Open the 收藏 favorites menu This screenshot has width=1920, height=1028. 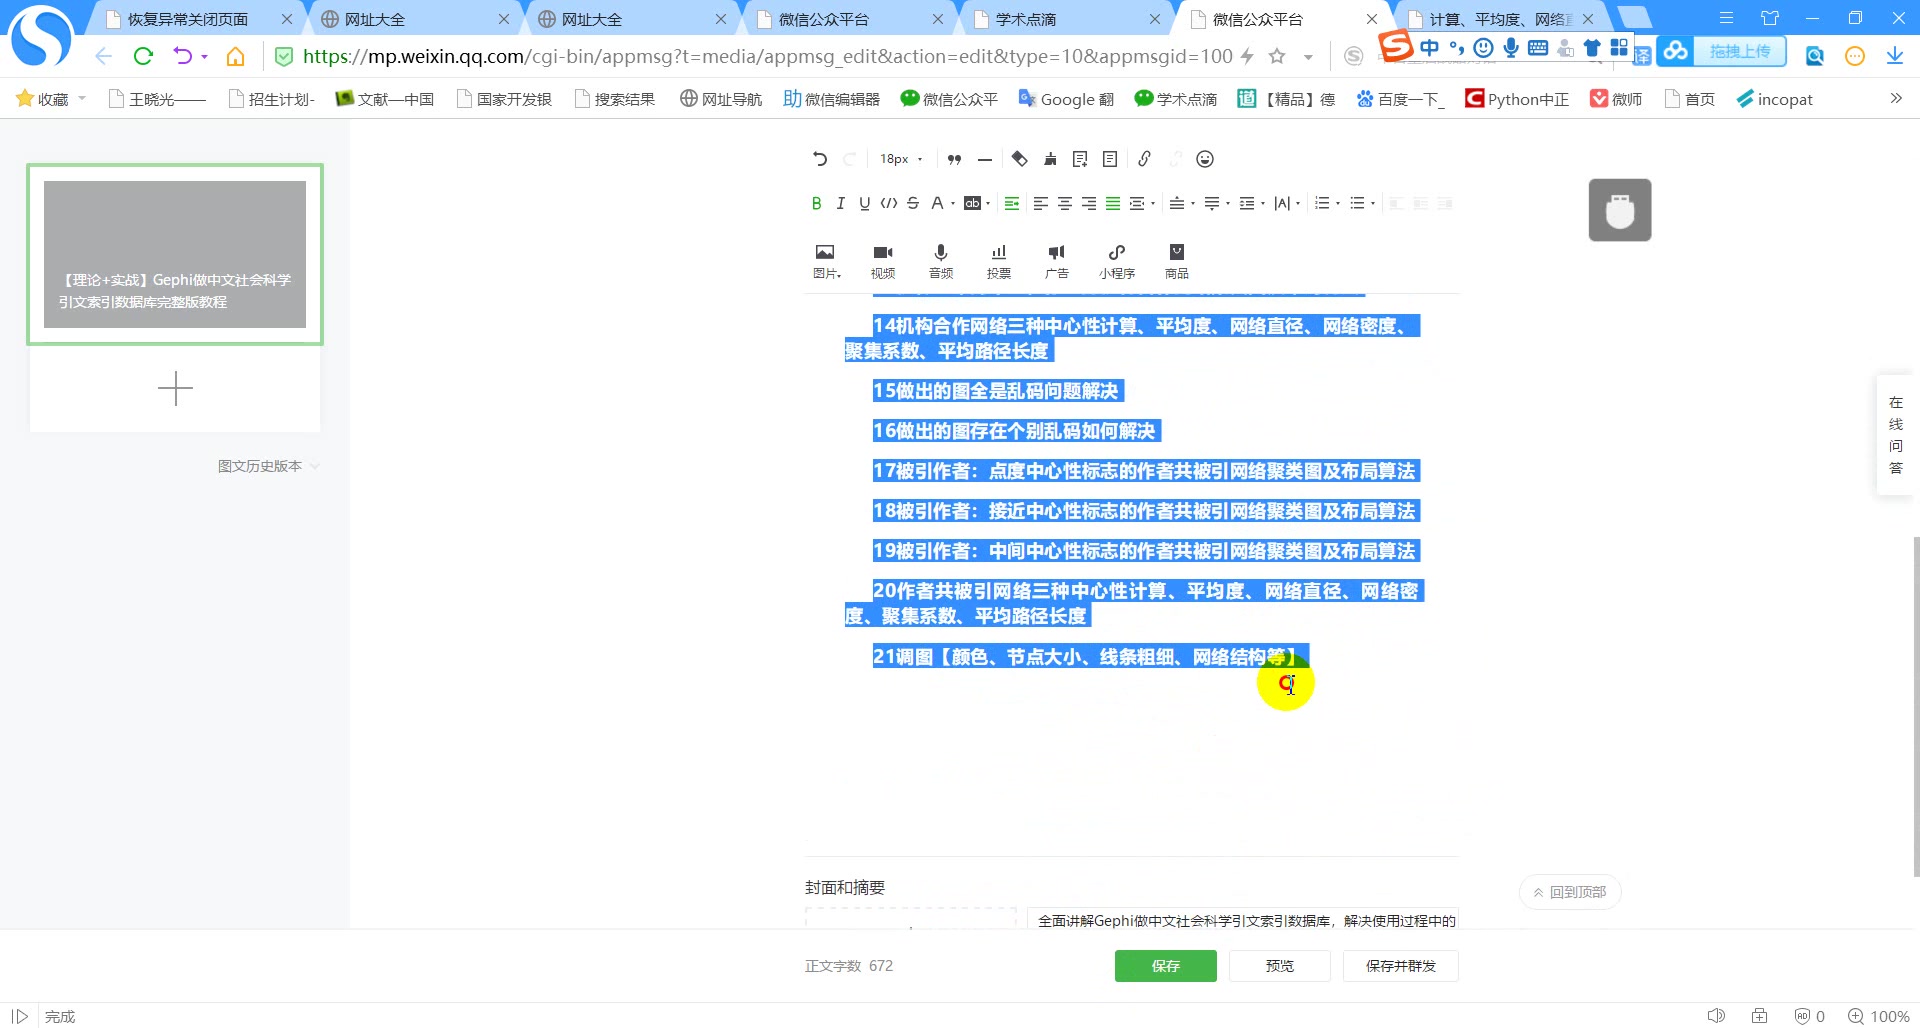(51, 99)
